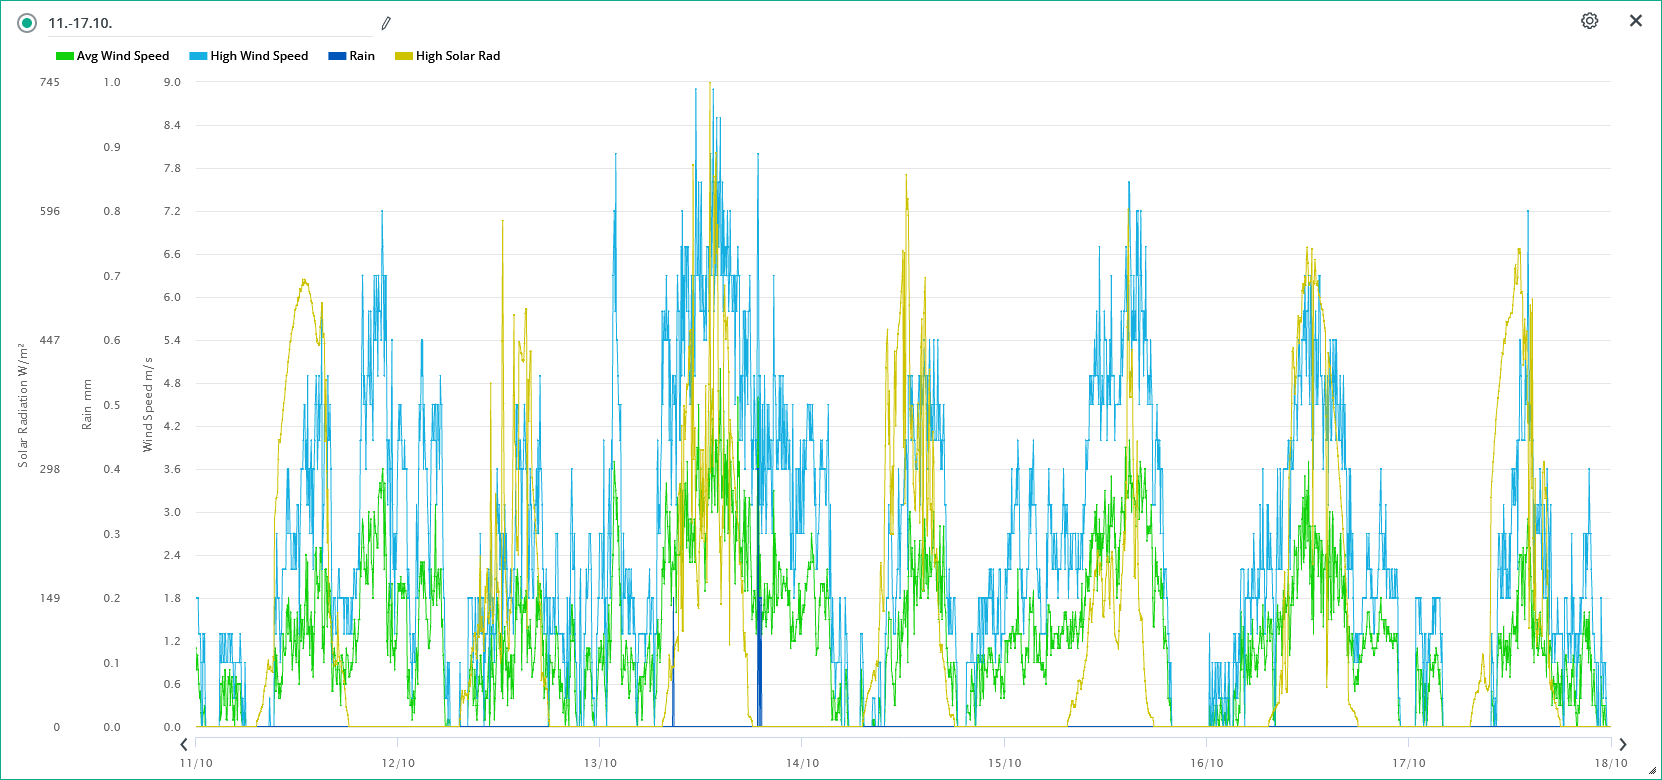
Task: Click the pencil icon to rename chart
Action: [x=386, y=23]
